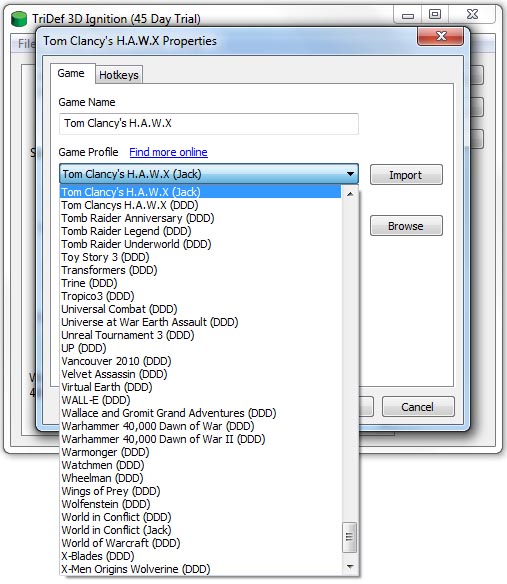507x584 pixels.
Task: Pick Trine (DDD) from the list
Action: pos(201,283)
